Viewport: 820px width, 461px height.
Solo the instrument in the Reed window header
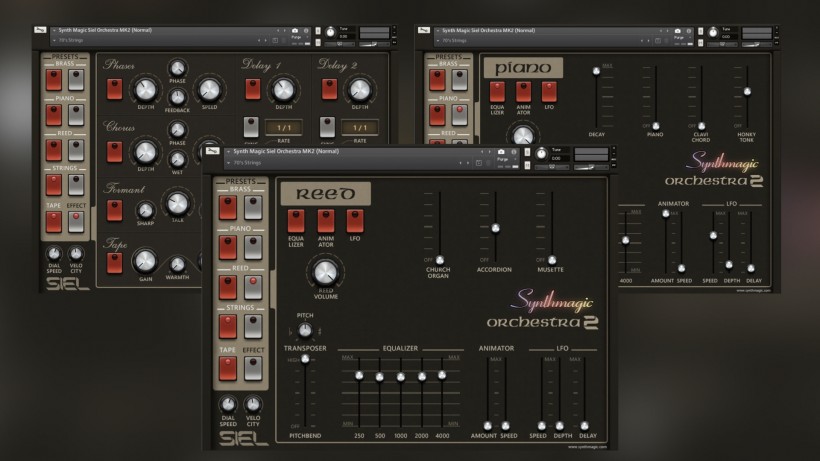527,152
